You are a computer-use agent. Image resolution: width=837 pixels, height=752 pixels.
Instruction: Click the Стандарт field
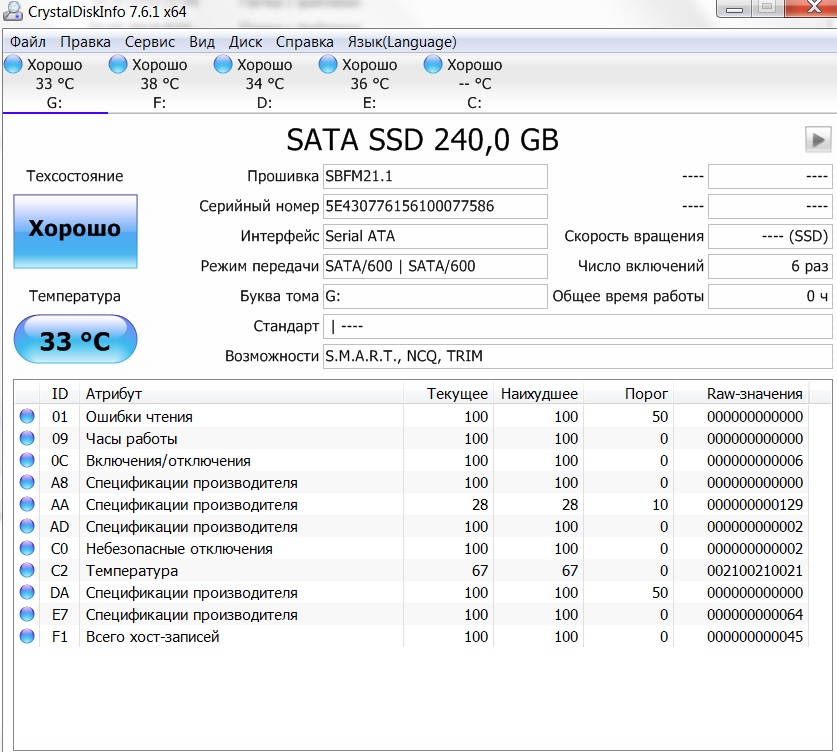(x=578, y=326)
